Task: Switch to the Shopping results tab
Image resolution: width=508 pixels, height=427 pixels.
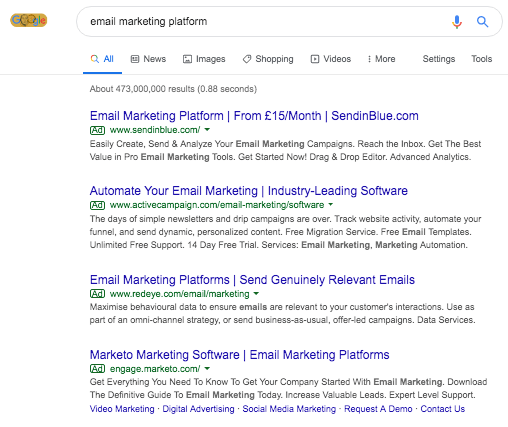Action: (268, 59)
